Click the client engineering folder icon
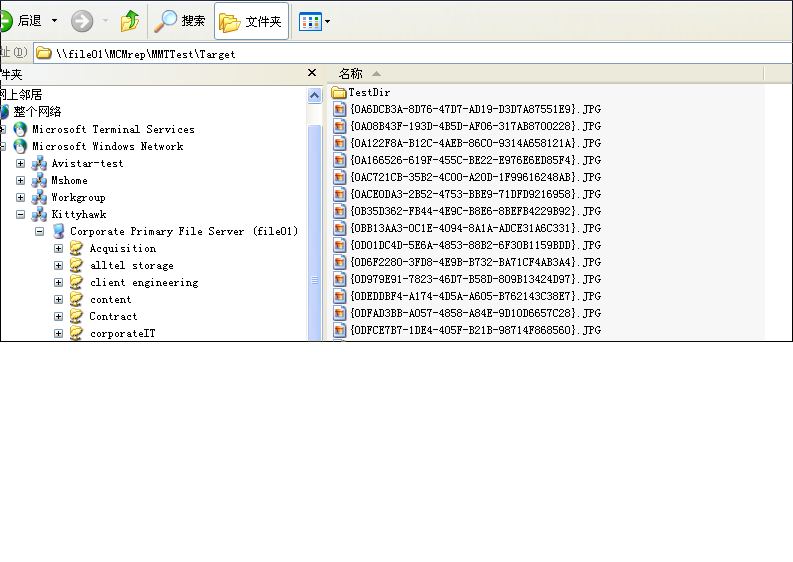The height and width of the screenshot is (562, 793). (x=76, y=282)
